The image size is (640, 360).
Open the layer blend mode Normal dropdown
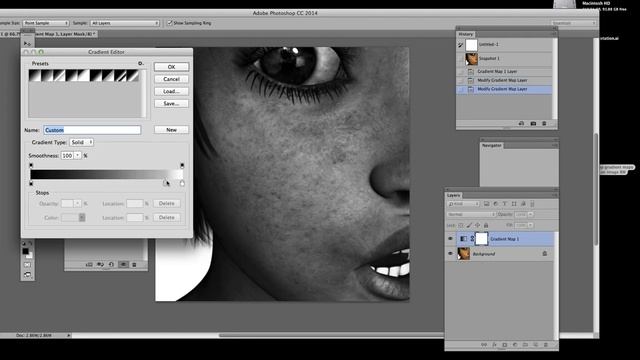tap(471, 214)
